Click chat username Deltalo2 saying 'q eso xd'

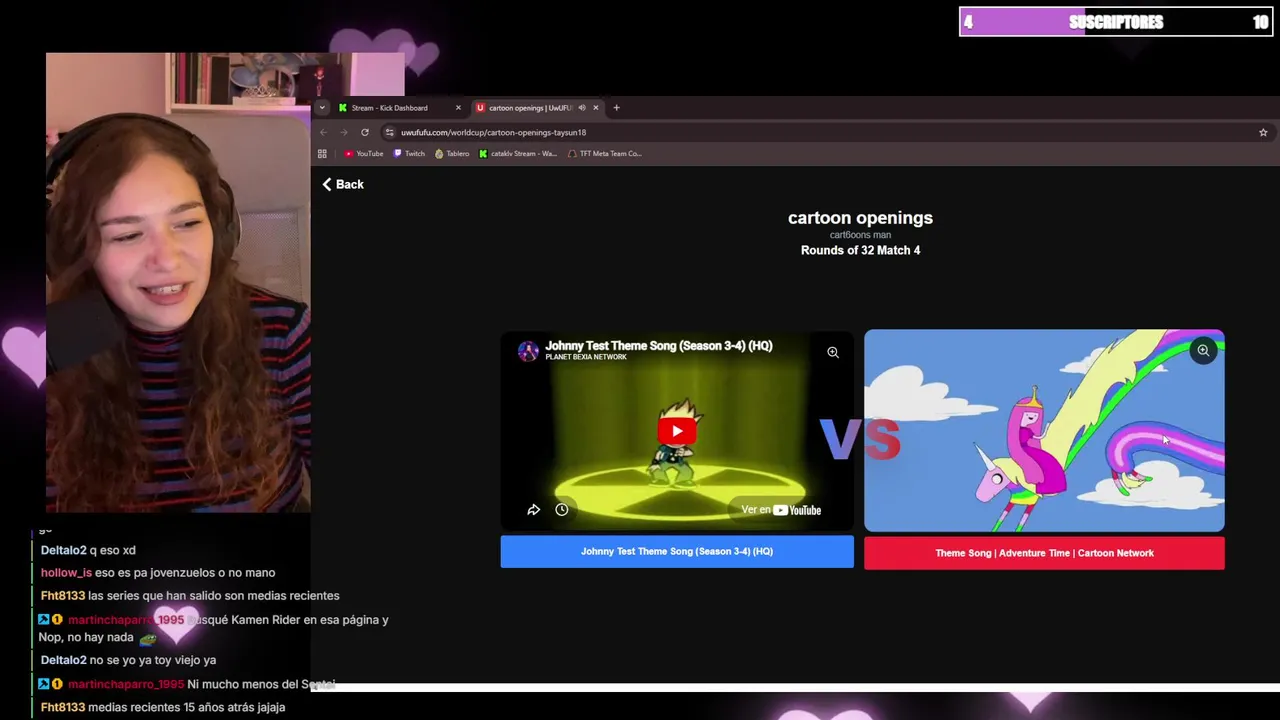click(63, 550)
